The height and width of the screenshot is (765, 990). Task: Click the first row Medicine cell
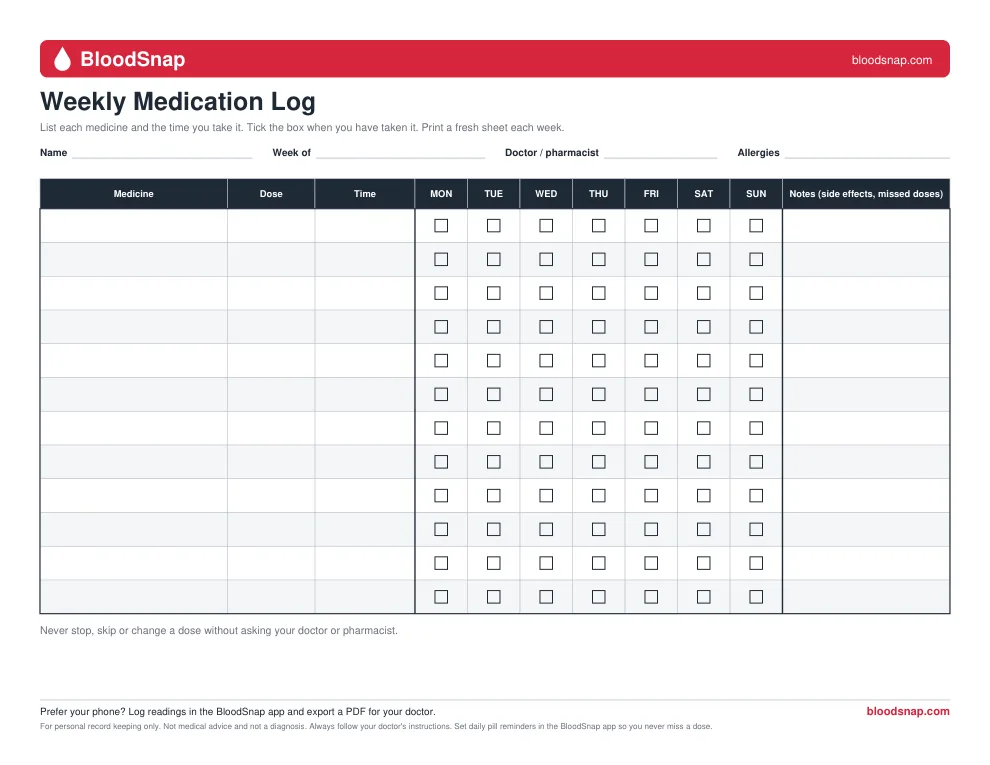click(x=134, y=225)
